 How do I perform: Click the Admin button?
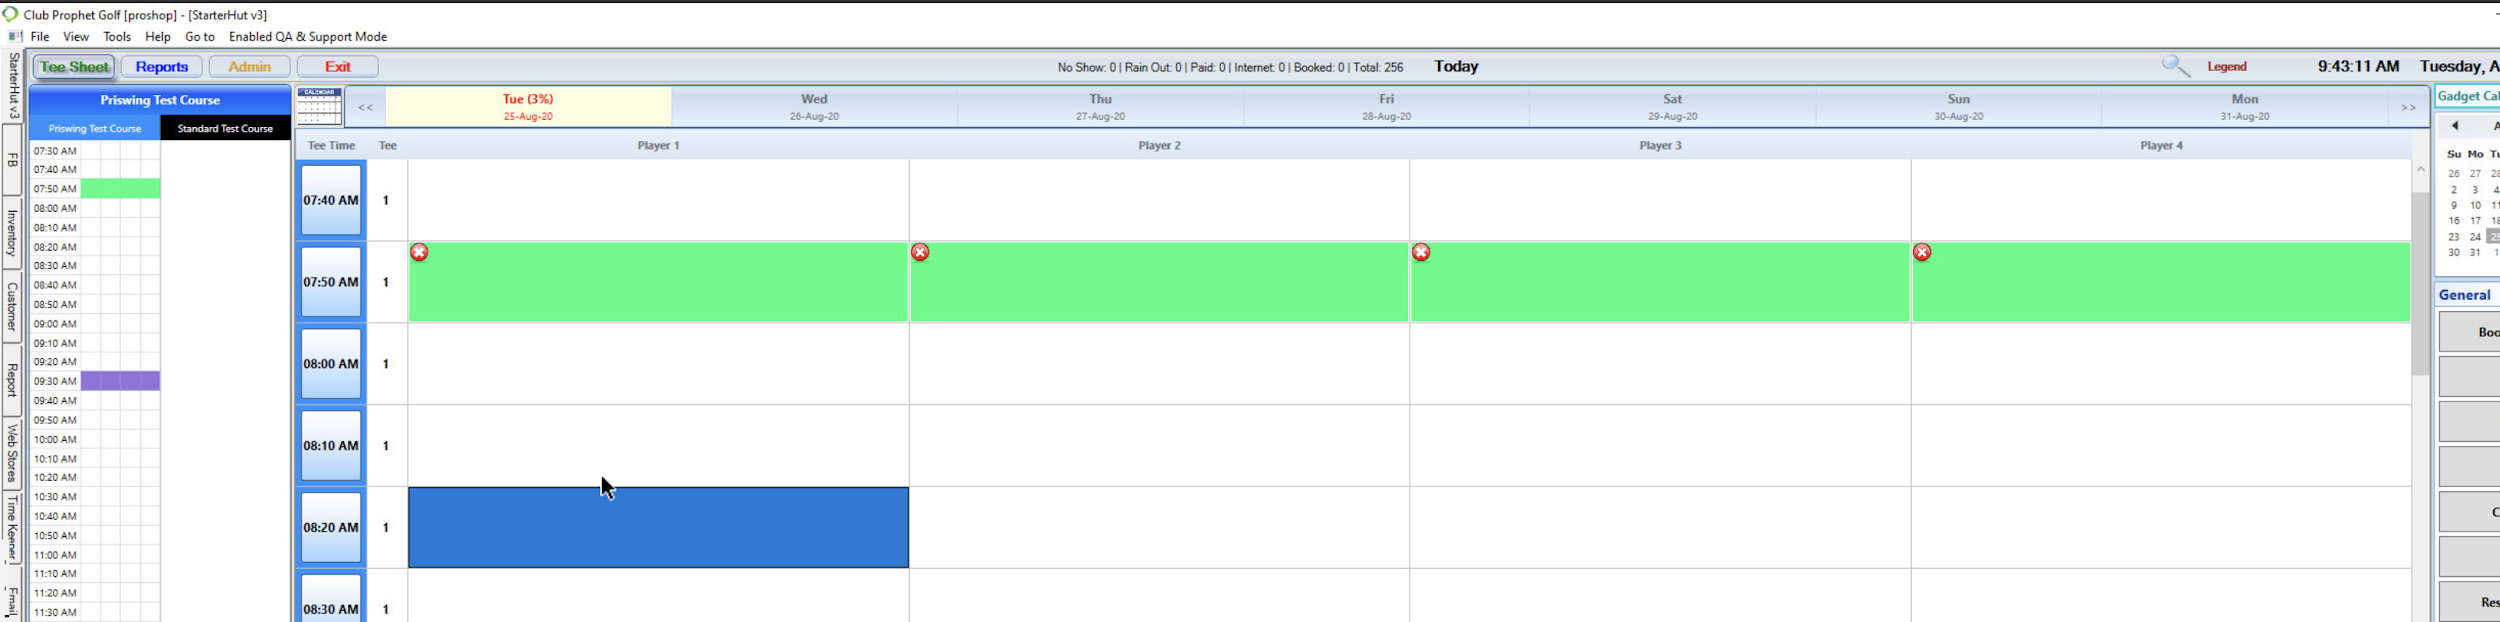point(249,67)
